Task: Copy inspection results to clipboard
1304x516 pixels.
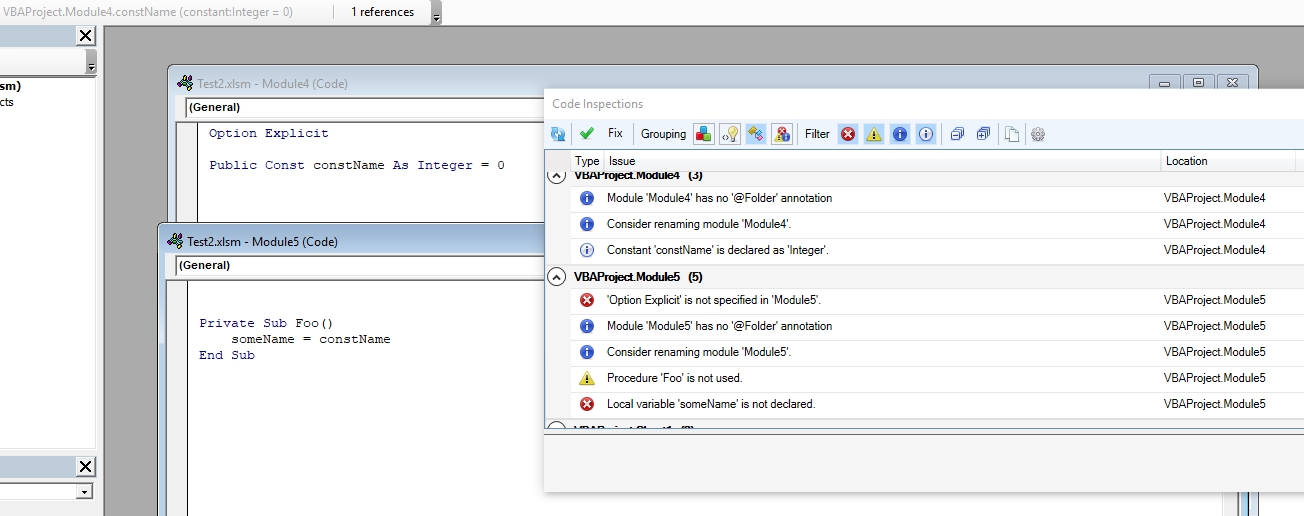Action: pos(1012,134)
